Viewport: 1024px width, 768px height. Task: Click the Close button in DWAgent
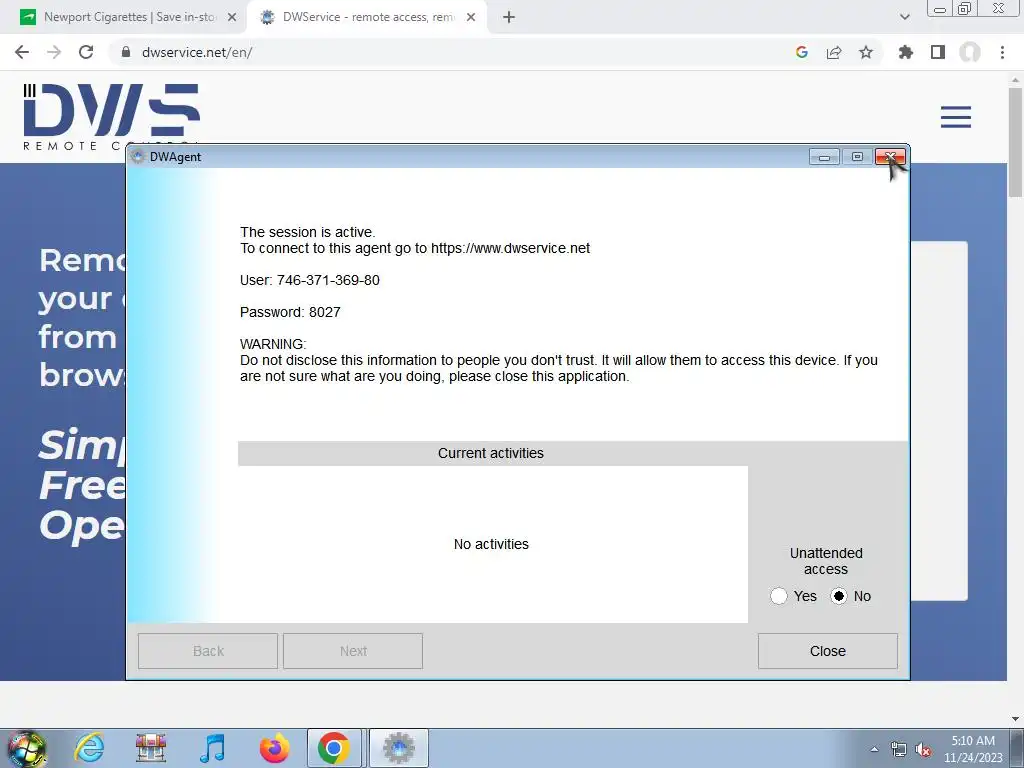(x=827, y=651)
